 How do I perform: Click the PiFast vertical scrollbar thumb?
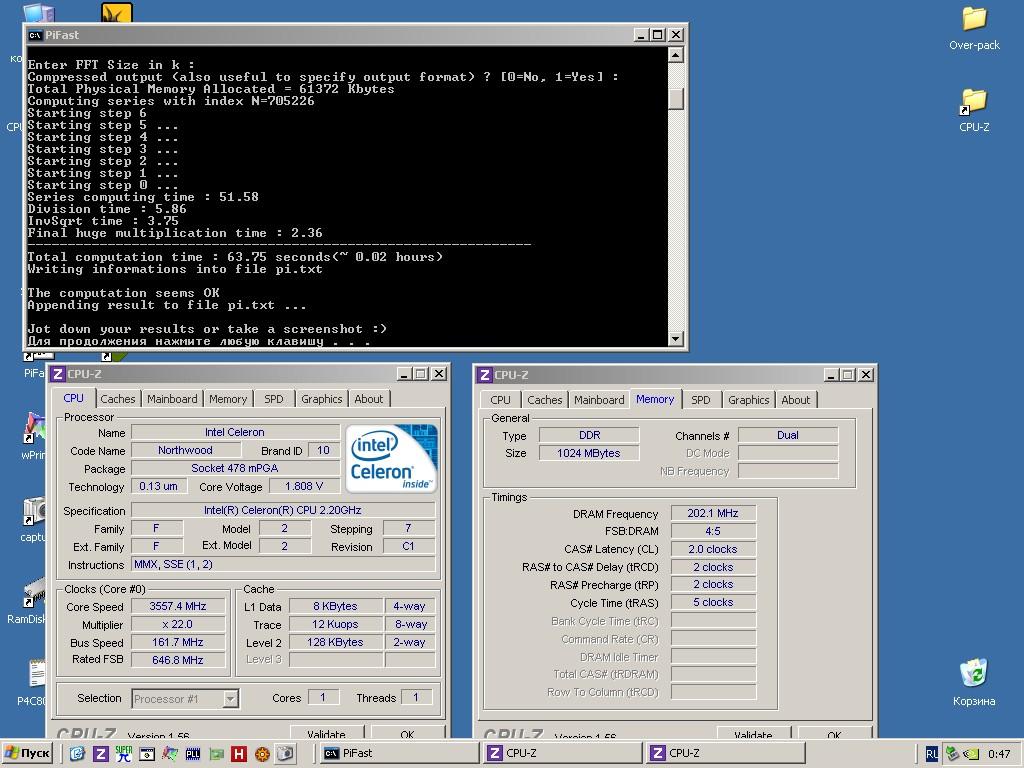point(676,98)
